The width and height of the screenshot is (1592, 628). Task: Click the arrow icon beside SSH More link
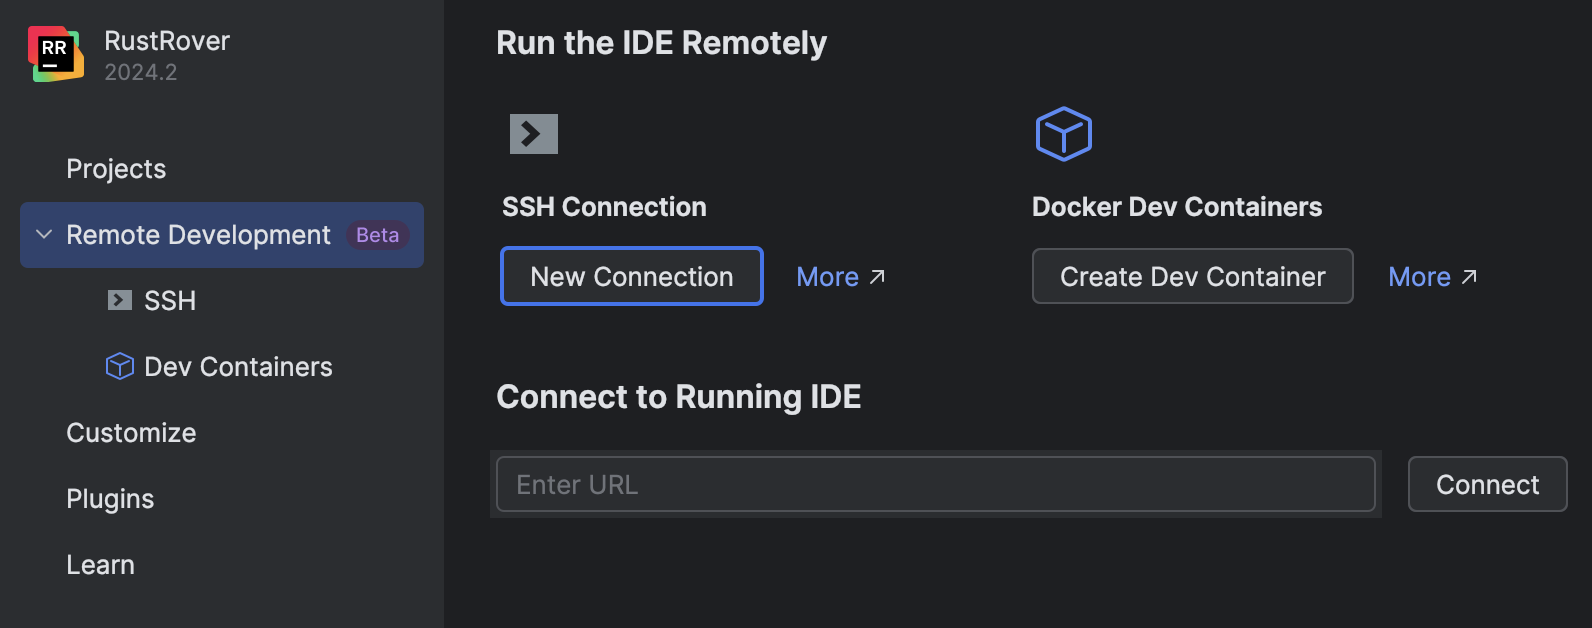877,277
